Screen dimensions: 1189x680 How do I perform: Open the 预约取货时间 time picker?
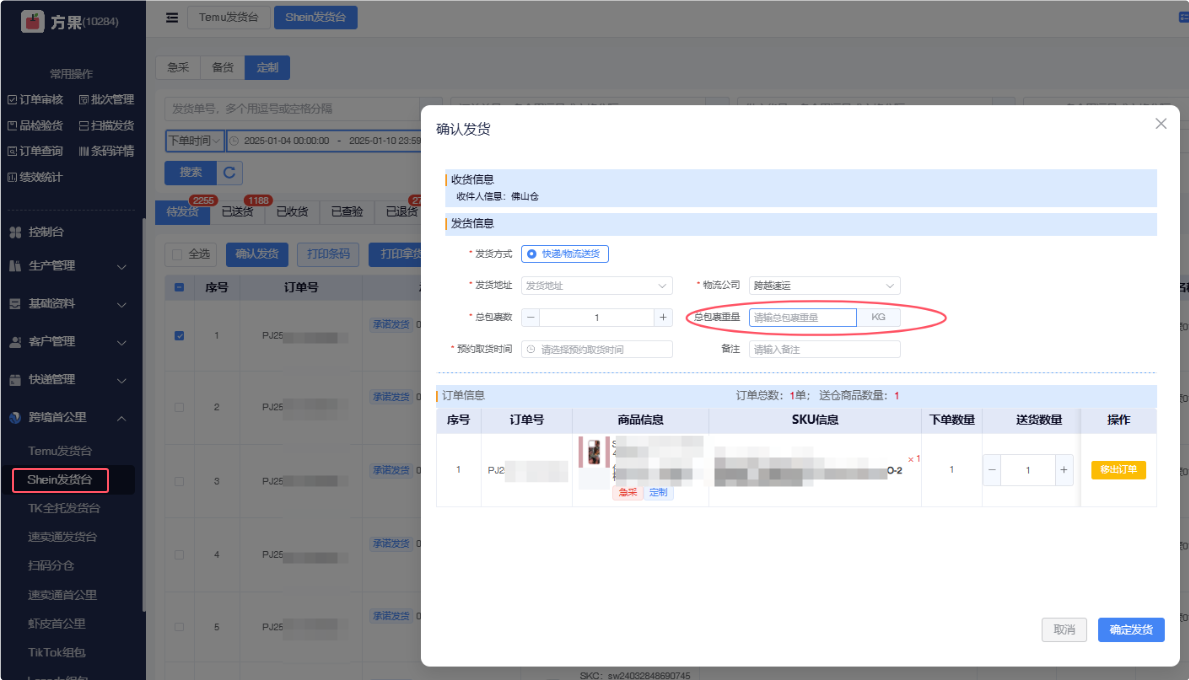tap(596, 350)
